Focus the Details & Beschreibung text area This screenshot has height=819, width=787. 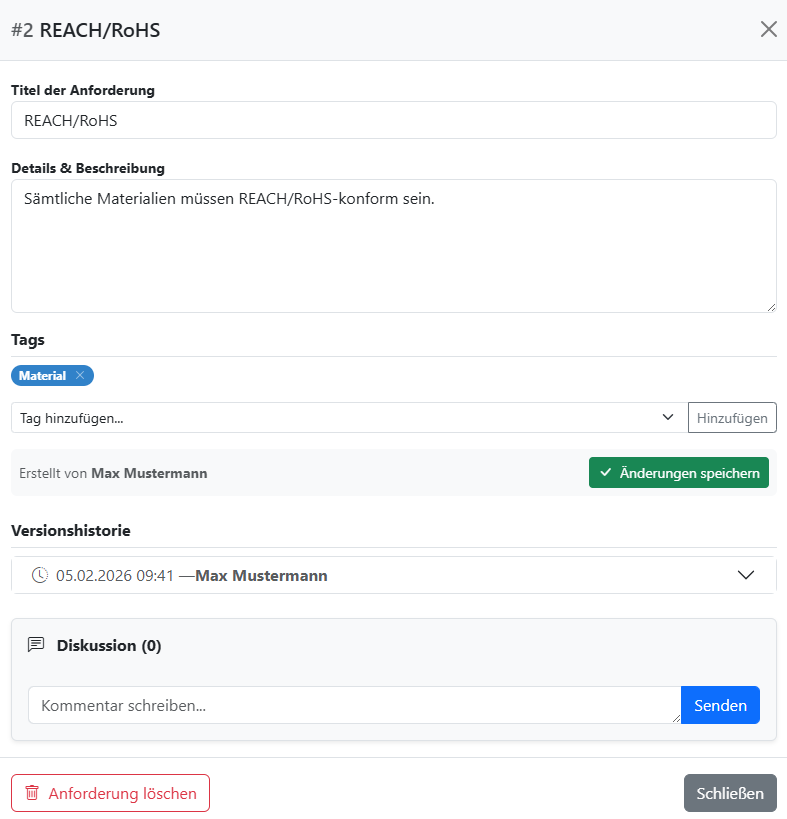(393, 245)
